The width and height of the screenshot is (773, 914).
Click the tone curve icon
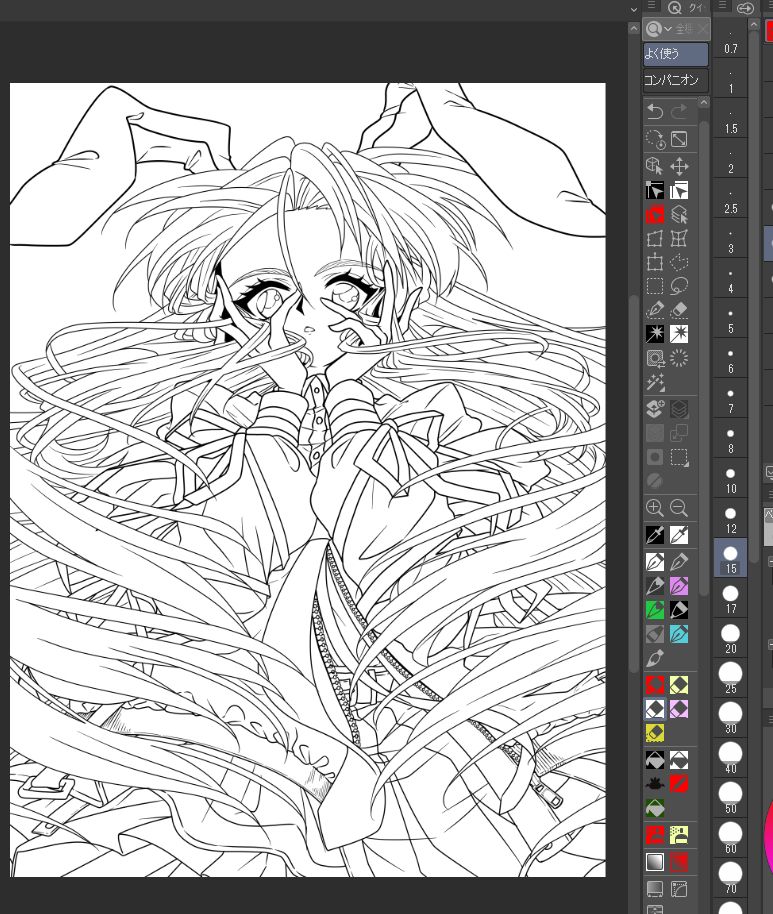(679, 889)
